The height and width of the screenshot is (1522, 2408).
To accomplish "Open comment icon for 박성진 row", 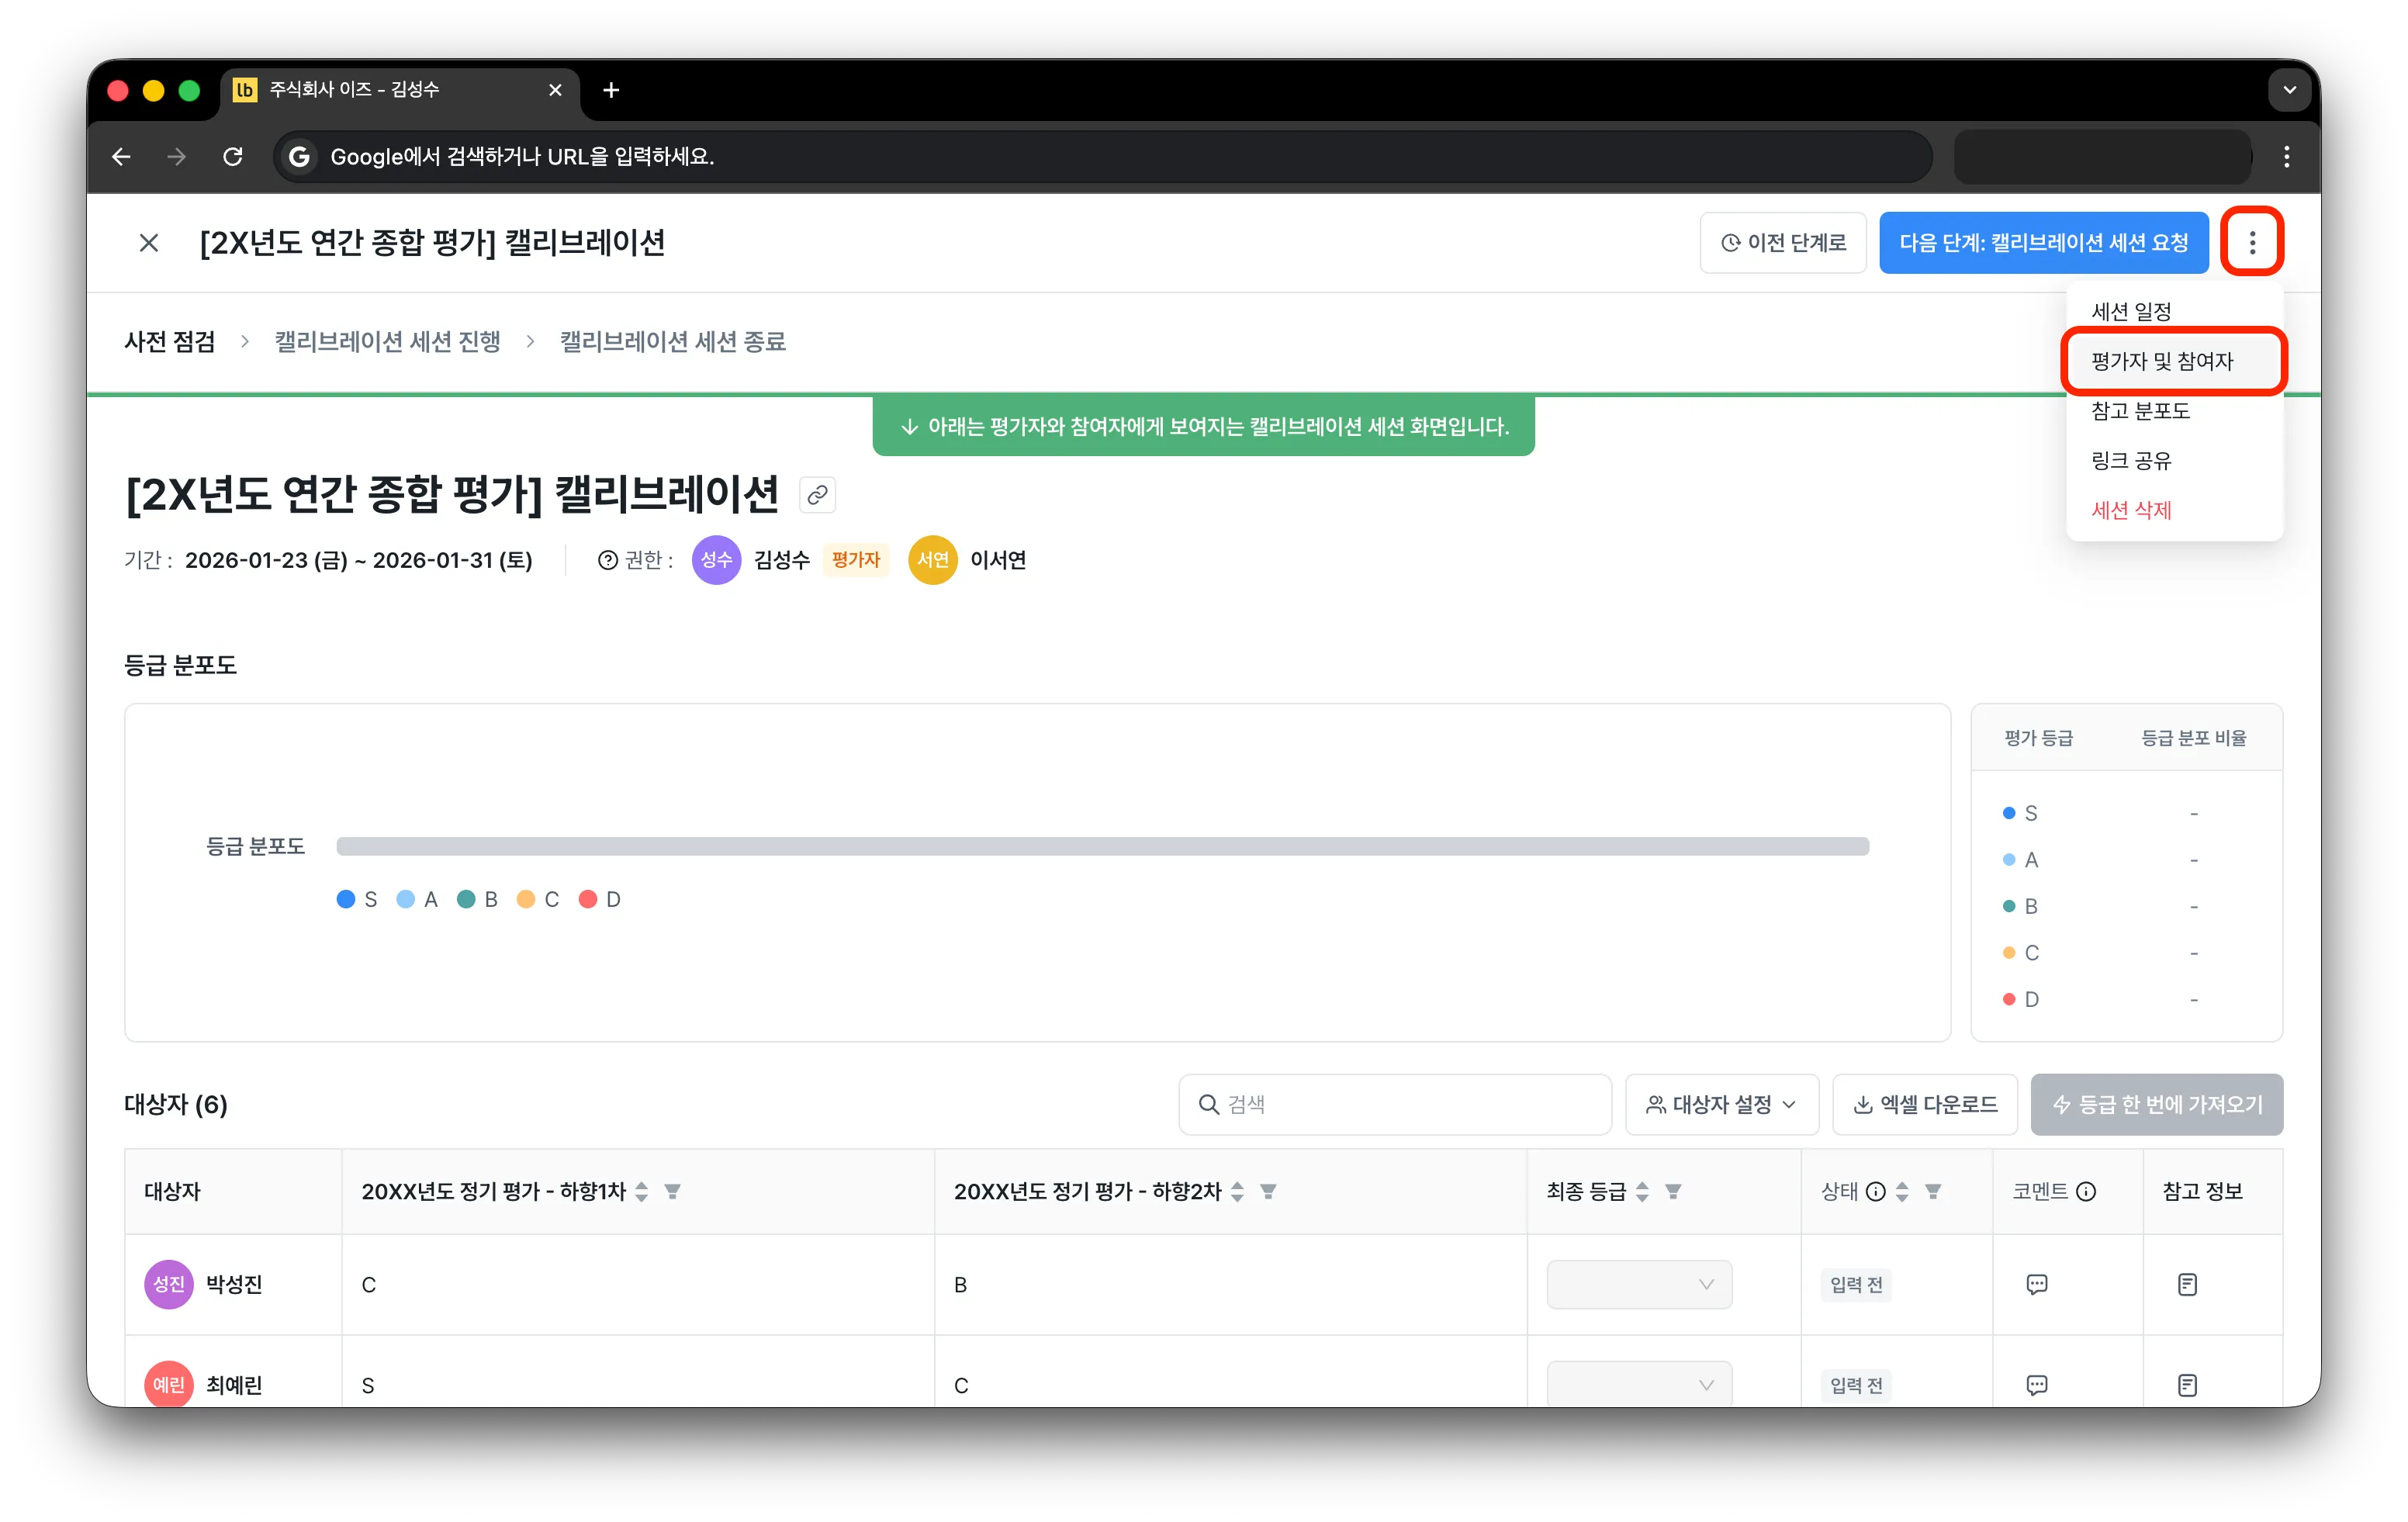I will pyautogui.click(x=2036, y=1284).
